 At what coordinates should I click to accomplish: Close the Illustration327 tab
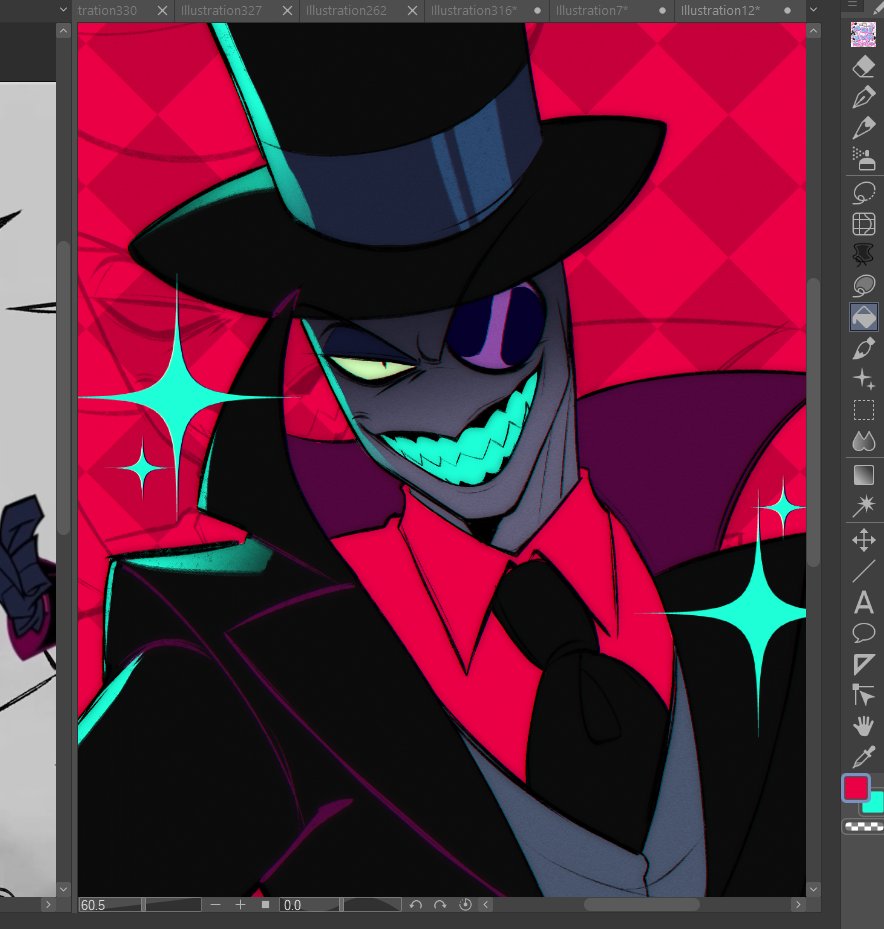click(287, 11)
